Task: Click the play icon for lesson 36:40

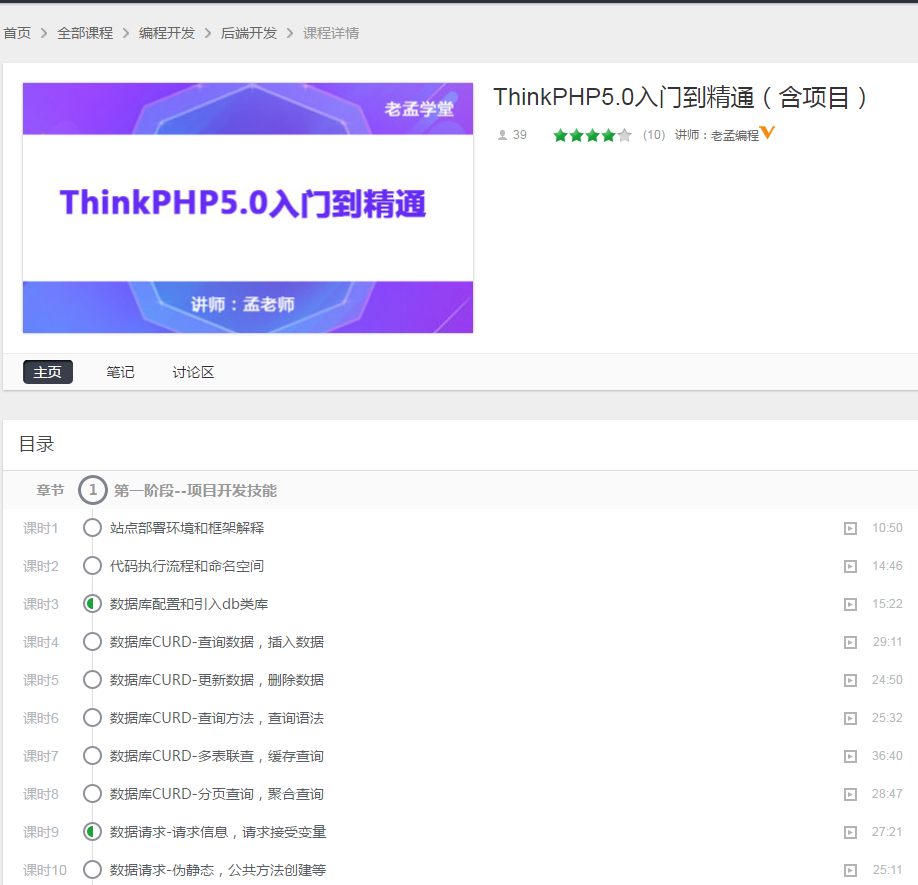Action: point(850,757)
